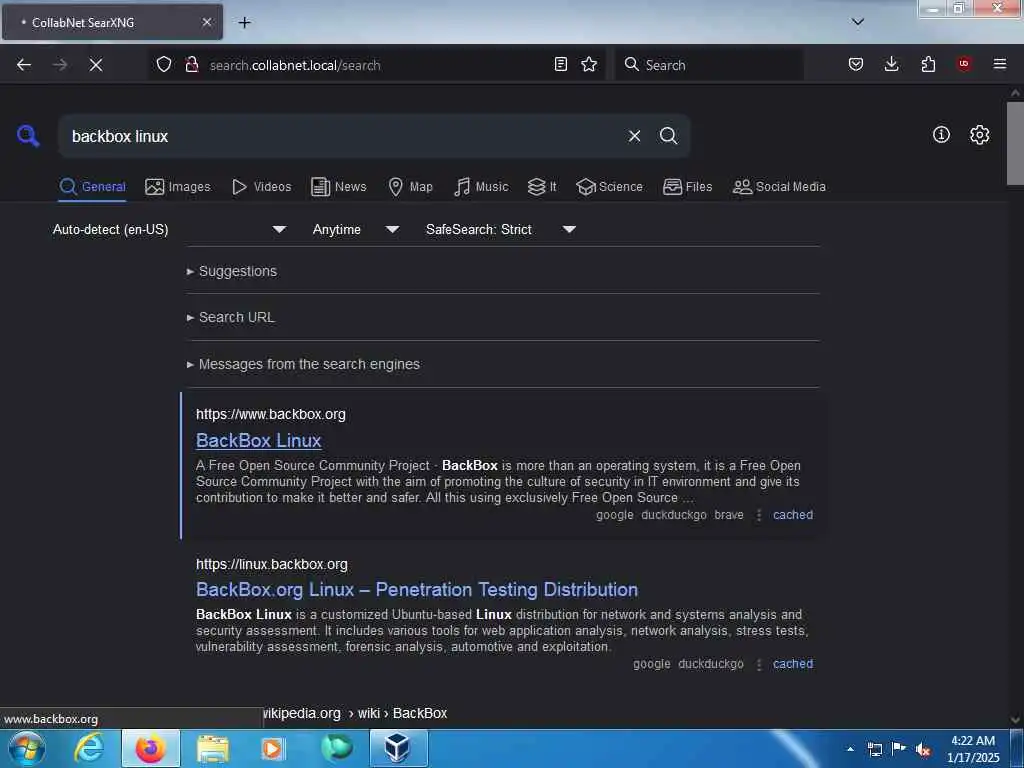1024x768 pixels.
Task: Click the muted volume tray icon
Action: tap(923, 749)
